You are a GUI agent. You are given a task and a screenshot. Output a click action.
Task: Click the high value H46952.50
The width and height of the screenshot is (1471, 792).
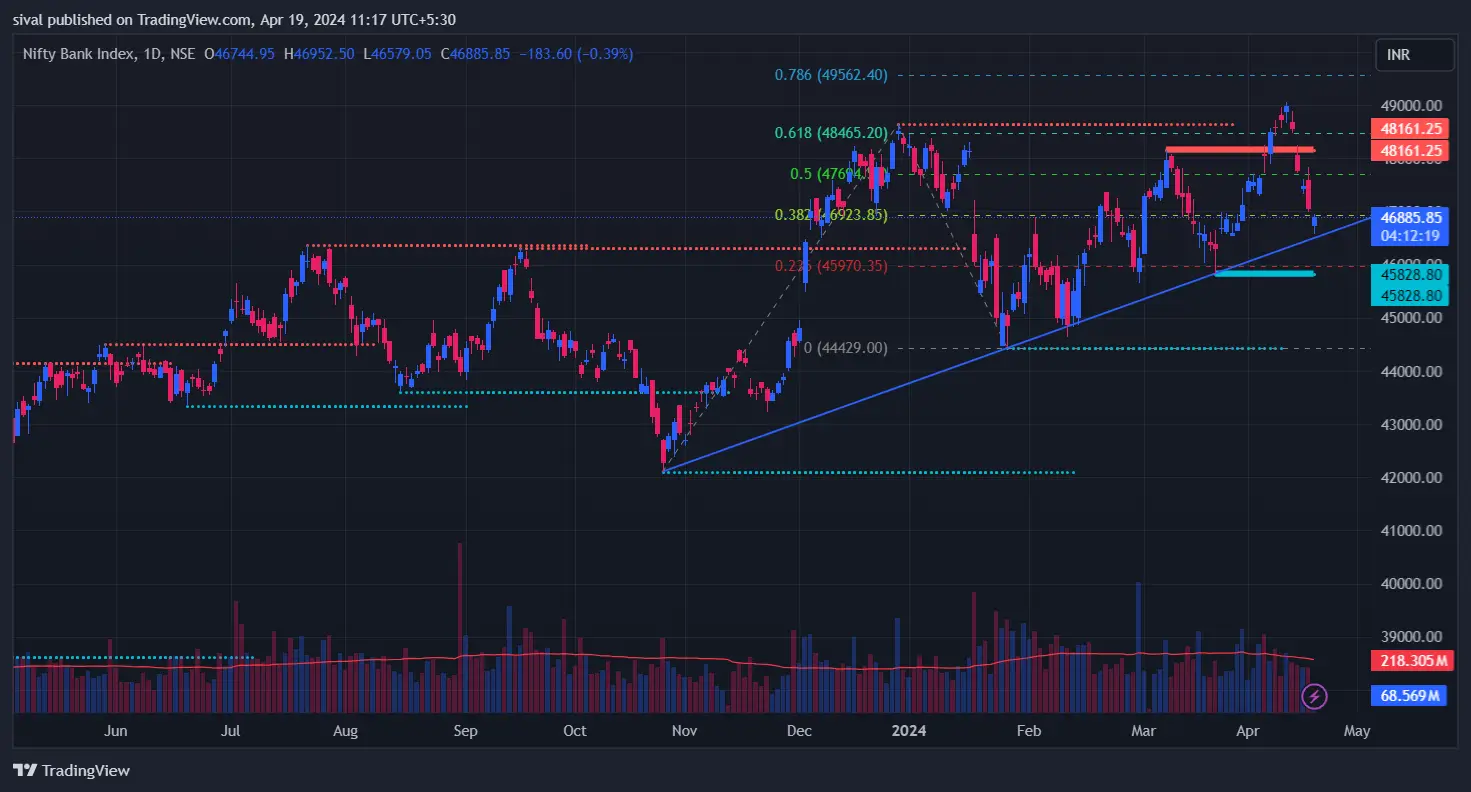click(318, 54)
